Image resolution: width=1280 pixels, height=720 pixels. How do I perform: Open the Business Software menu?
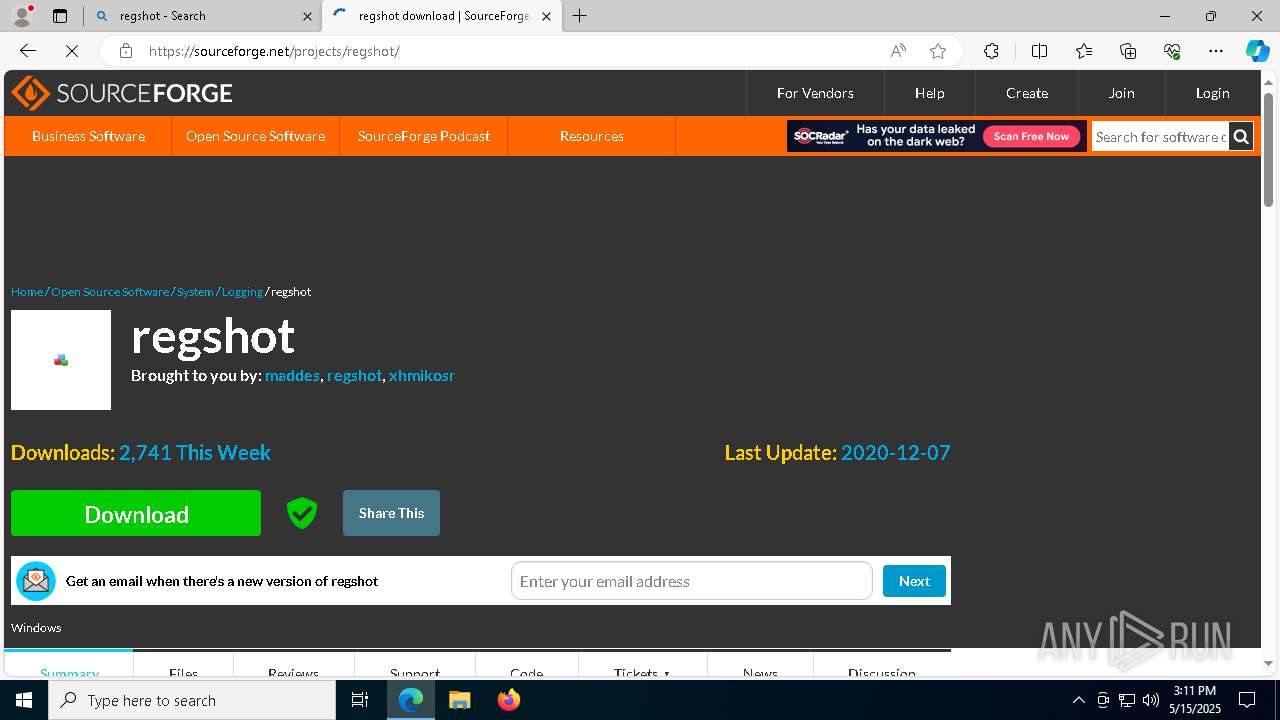(88, 136)
